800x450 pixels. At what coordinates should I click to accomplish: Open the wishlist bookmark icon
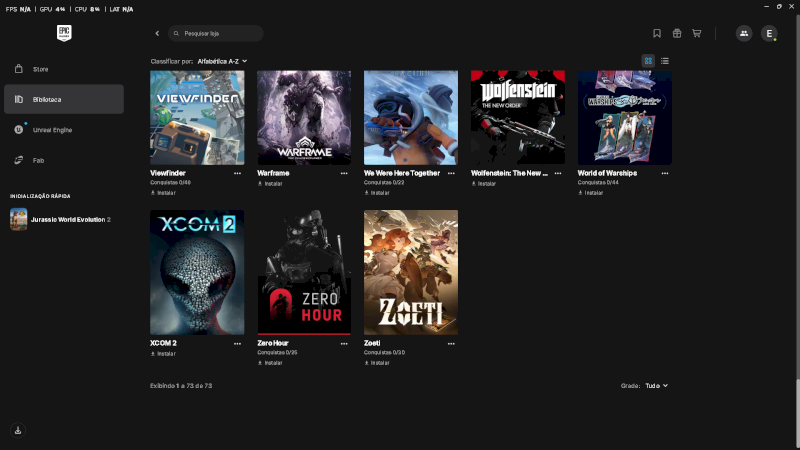pyautogui.click(x=657, y=33)
